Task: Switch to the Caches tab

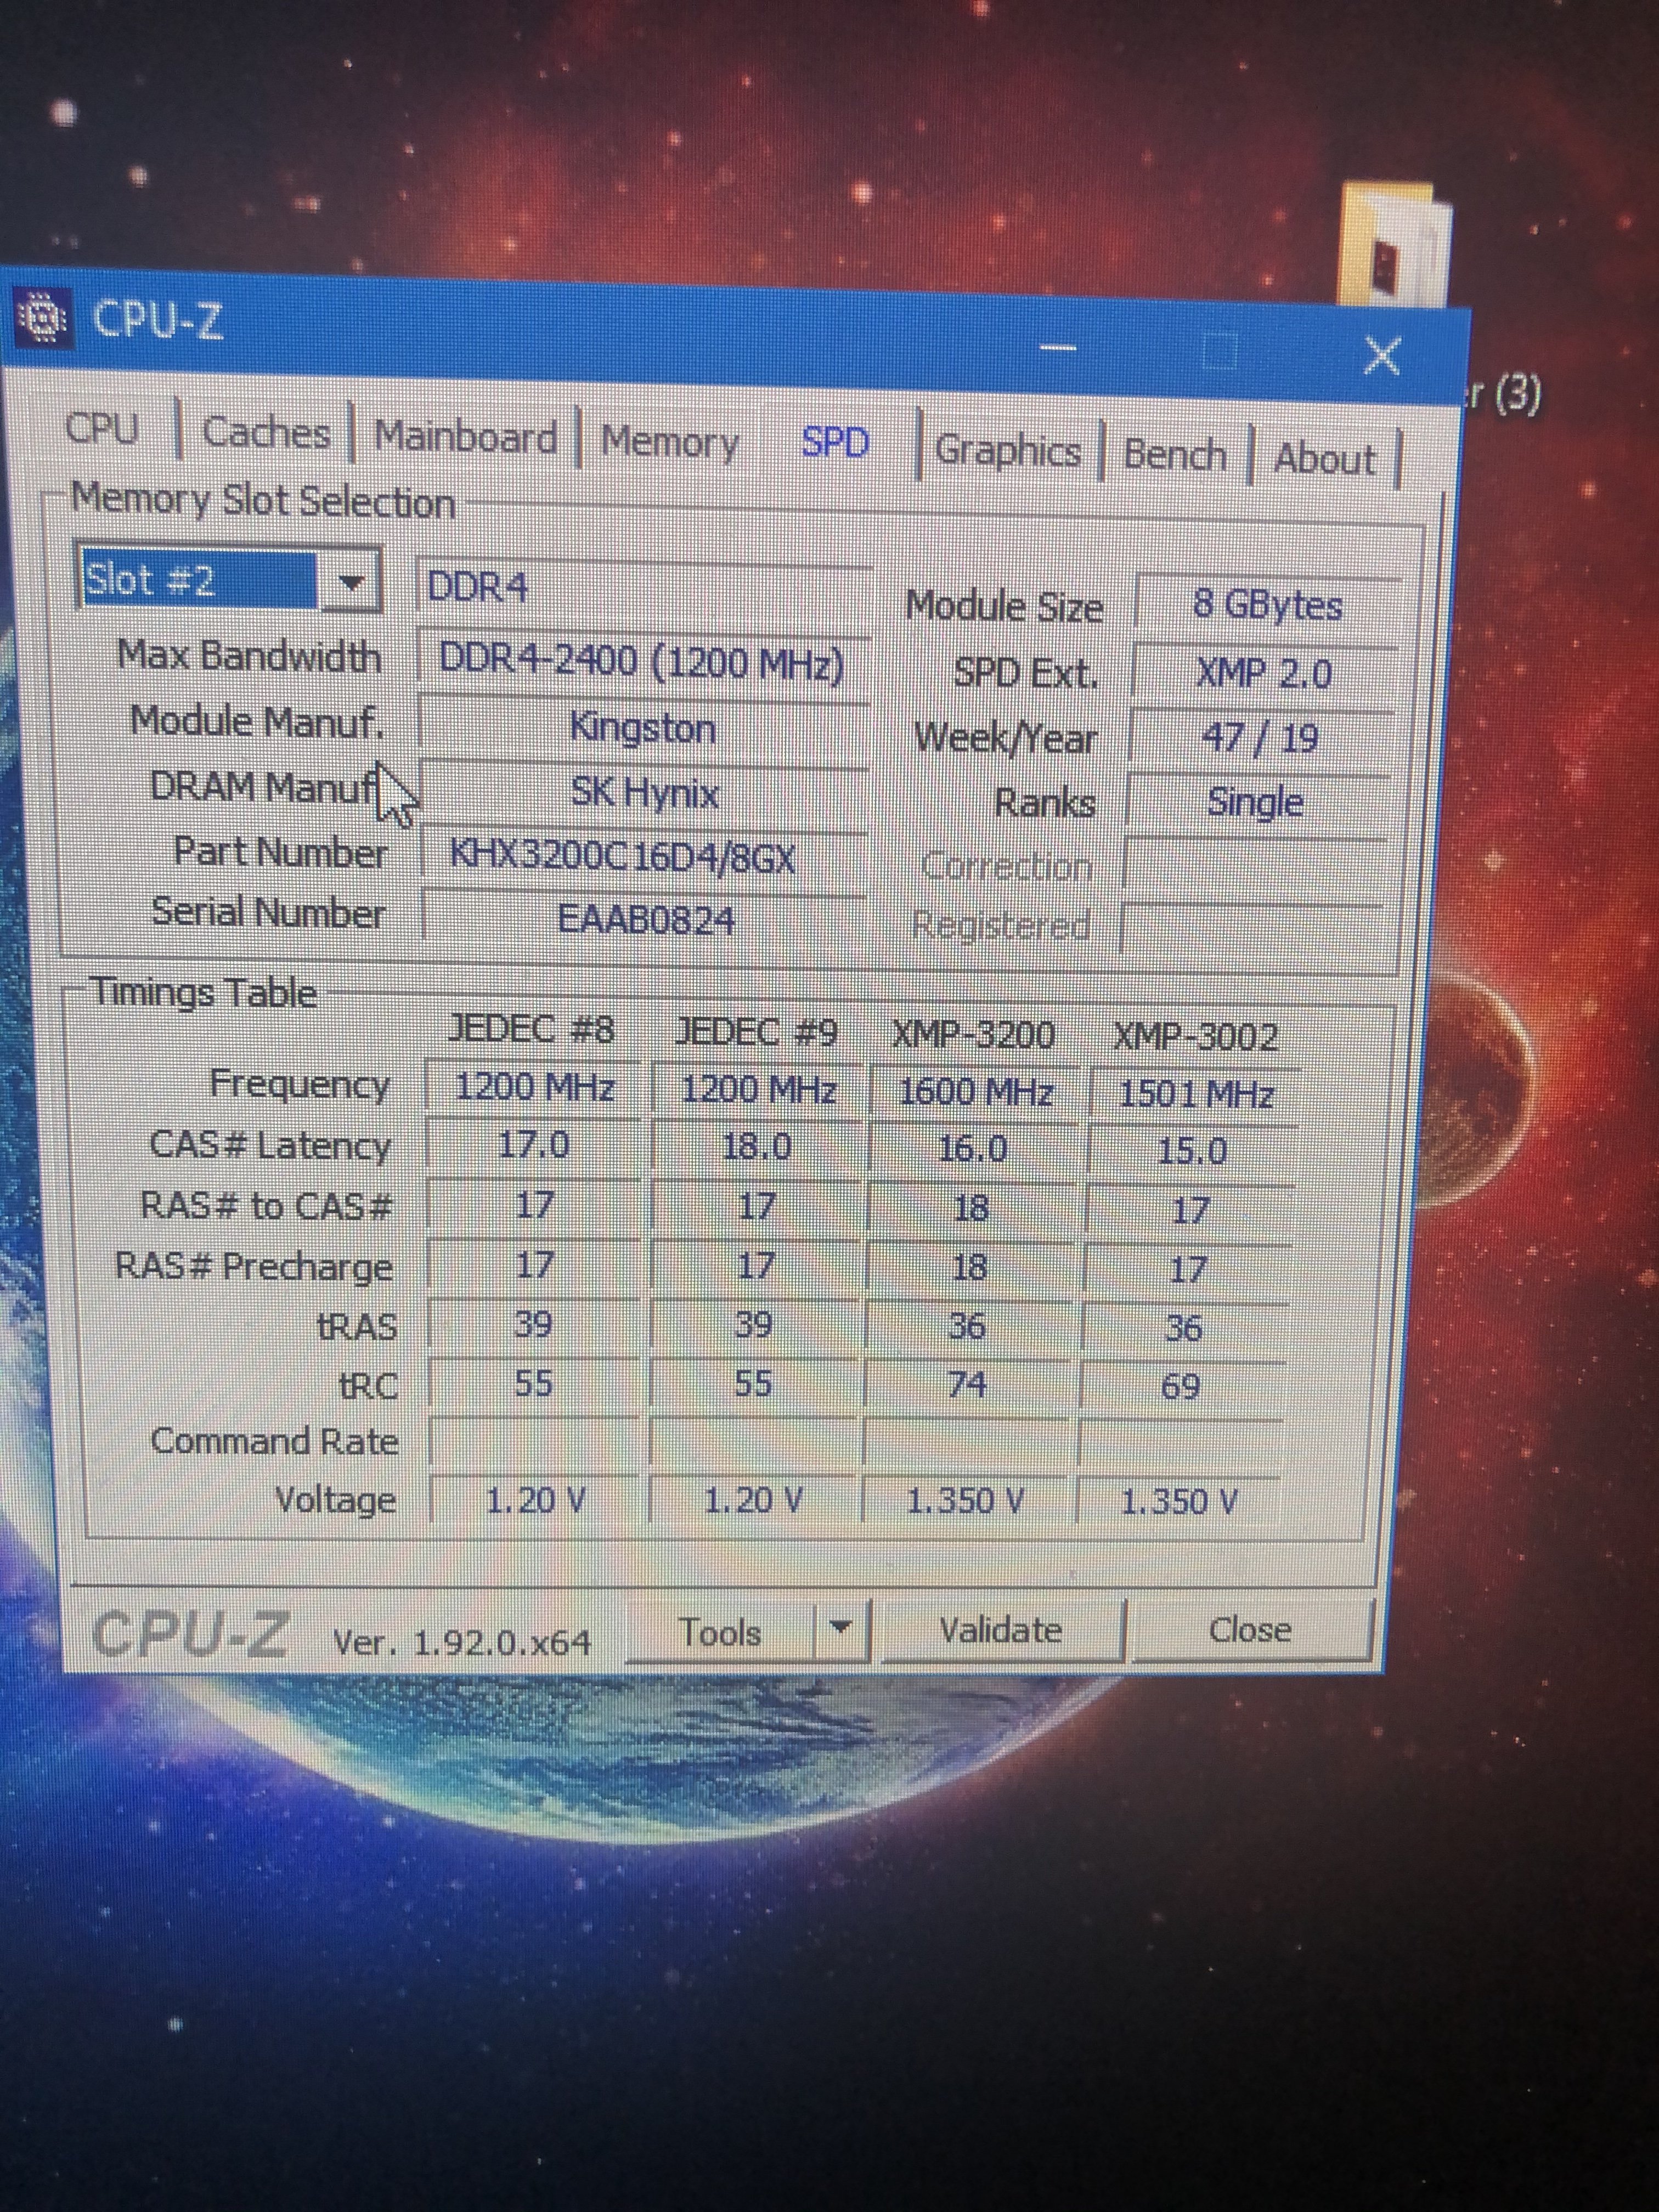Action: pos(265,433)
